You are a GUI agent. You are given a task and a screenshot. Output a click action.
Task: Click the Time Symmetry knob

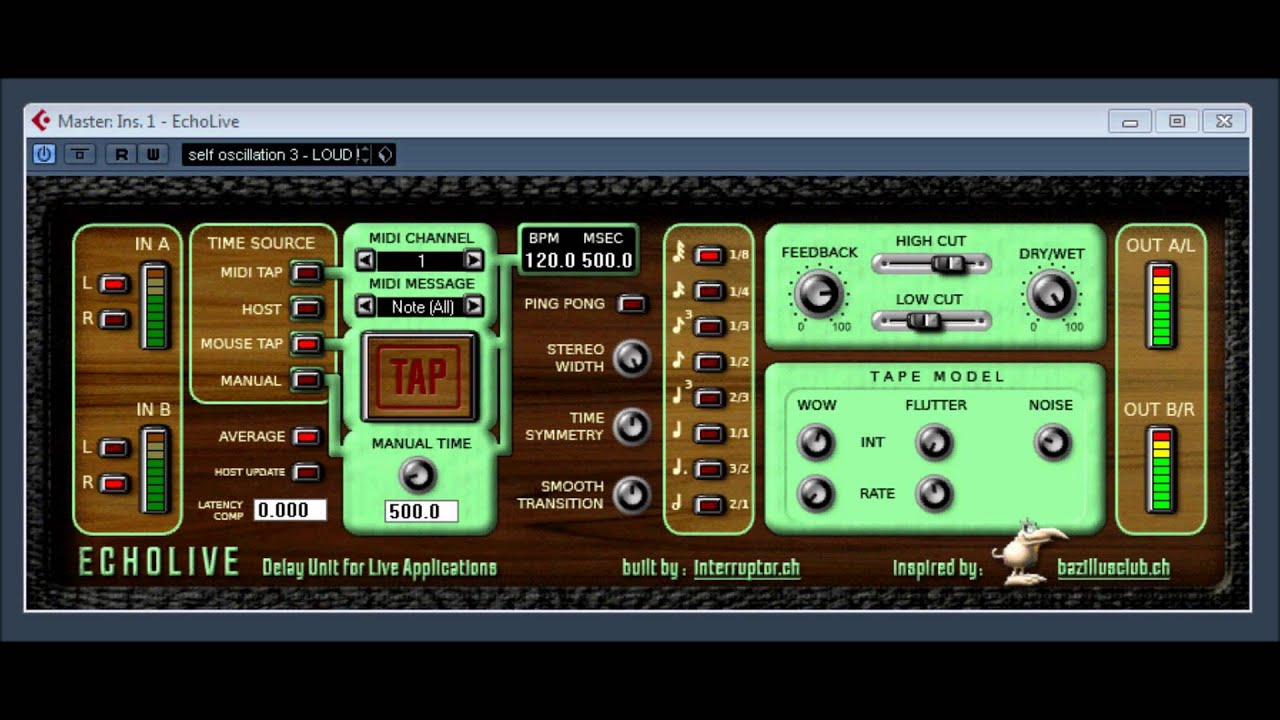click(x=631, y=426)
